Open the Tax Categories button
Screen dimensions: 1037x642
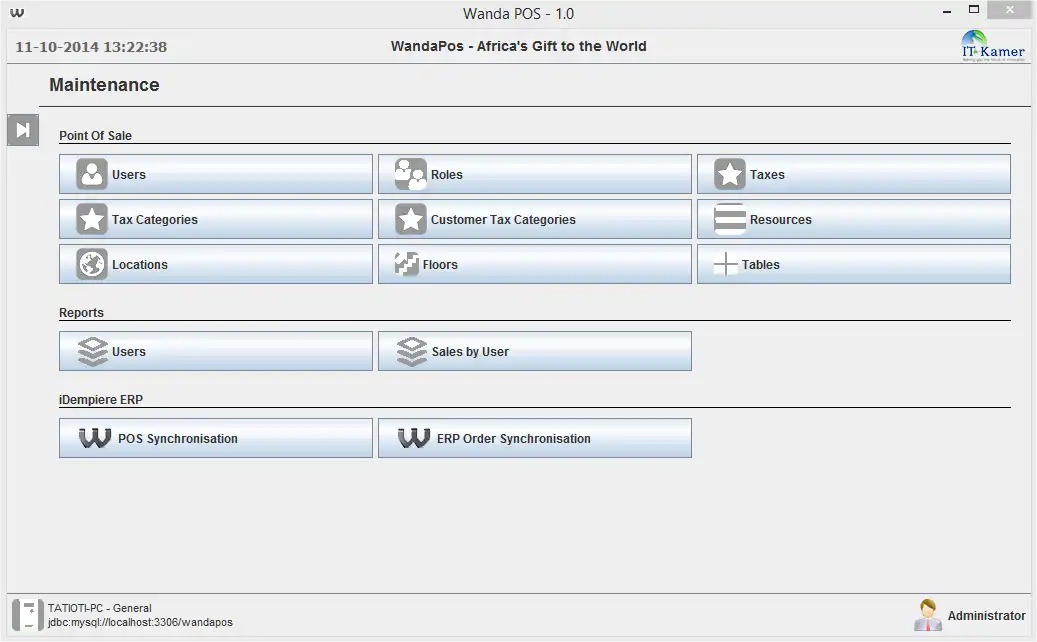pos(216,220)
